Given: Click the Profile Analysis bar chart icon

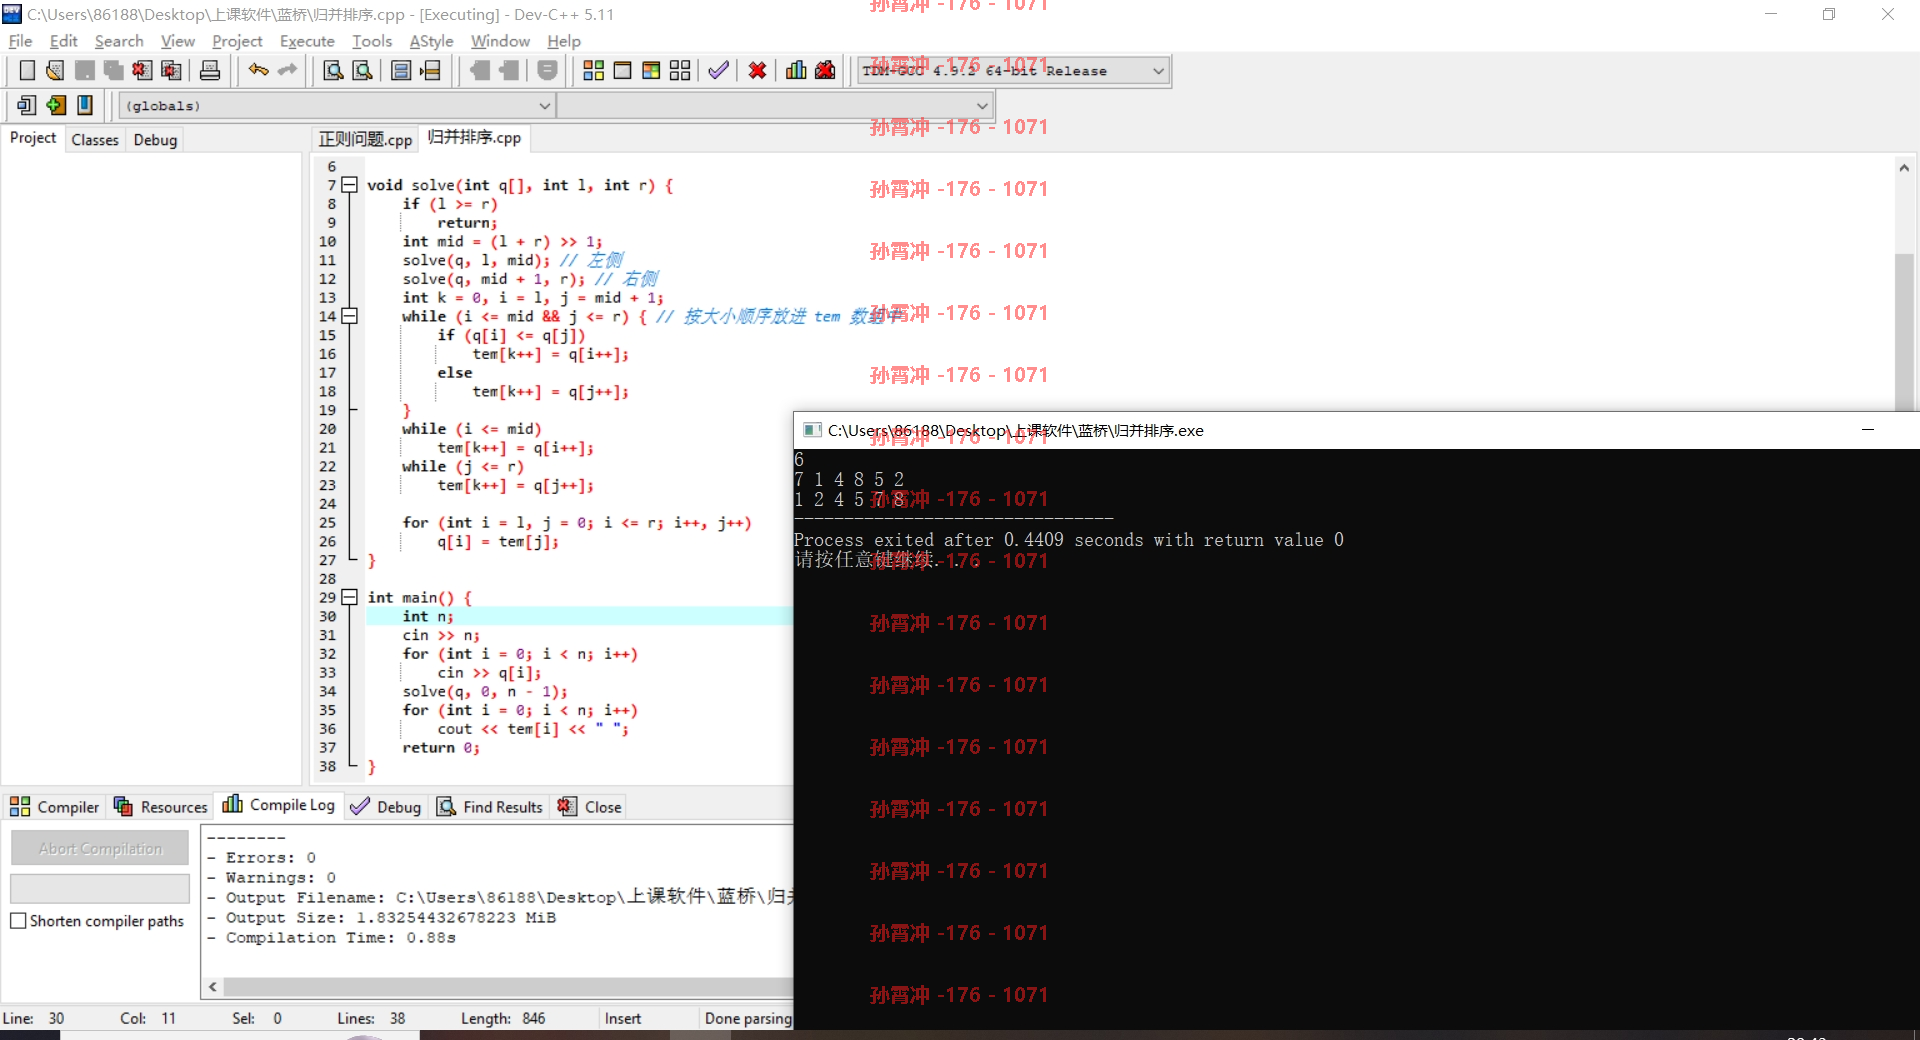Looking at the screenshot, I should [796, 70].
